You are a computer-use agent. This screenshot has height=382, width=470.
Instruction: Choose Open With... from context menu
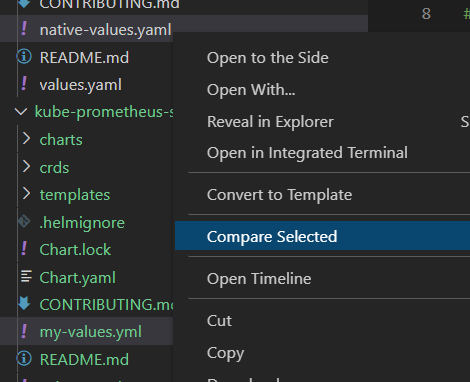tap(251, 90)
